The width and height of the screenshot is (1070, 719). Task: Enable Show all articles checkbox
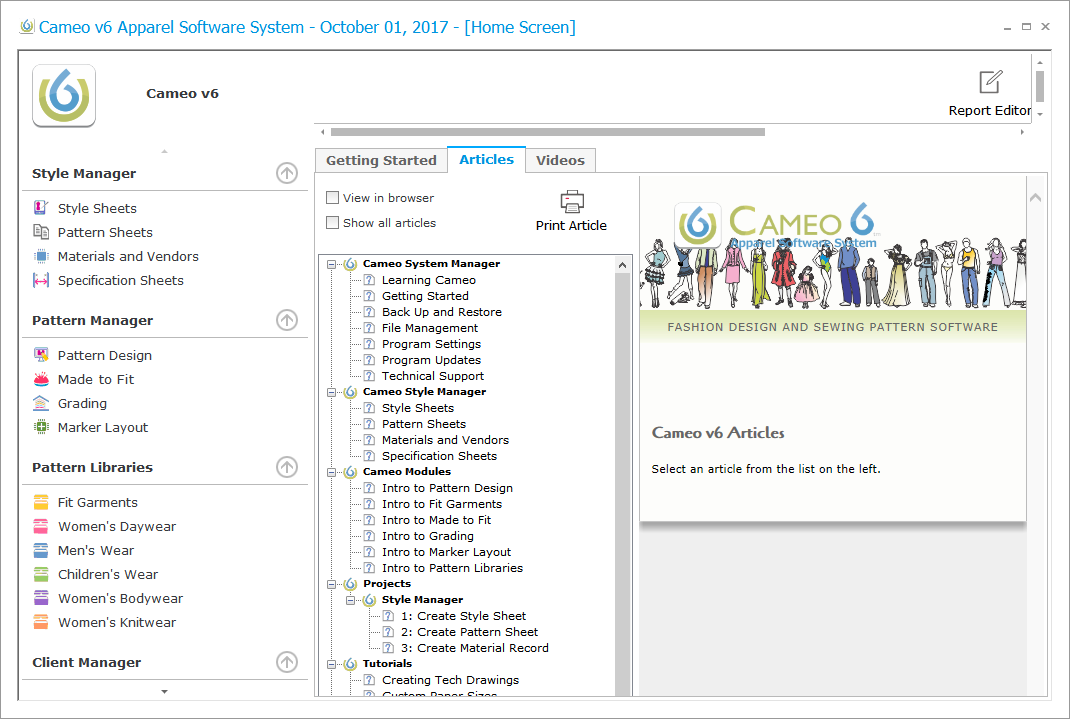(x=332, y=222)
